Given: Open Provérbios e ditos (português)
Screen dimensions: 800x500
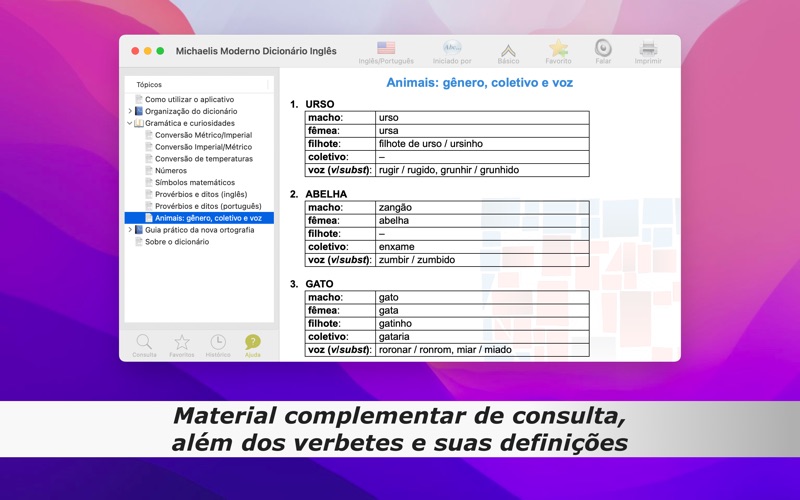Looking at the screenshot, I should (208, 206).
